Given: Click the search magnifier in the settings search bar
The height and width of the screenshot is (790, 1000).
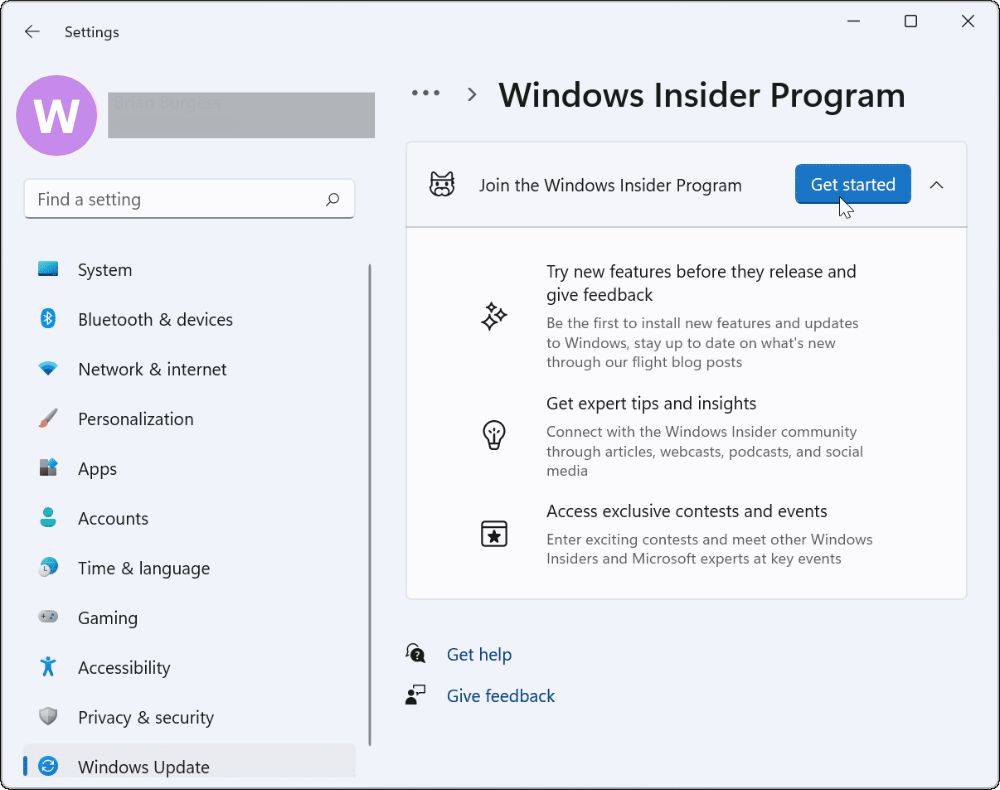Looking at the screenshot, I should pyautogui.click(x=332, y=199).
